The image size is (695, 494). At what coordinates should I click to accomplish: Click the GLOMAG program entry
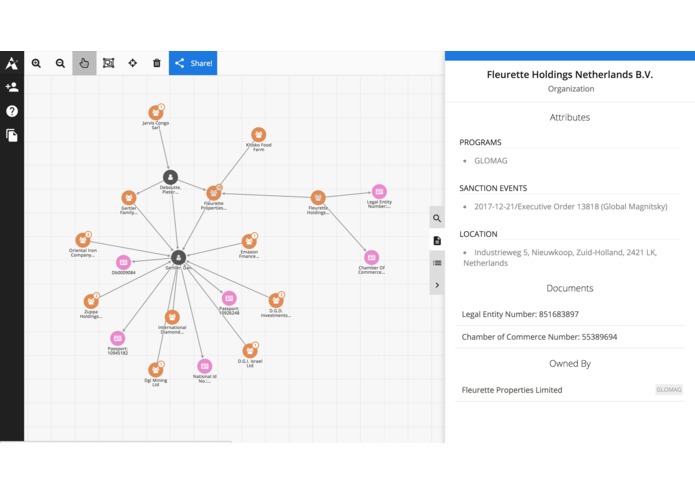[x=491, y=161]
